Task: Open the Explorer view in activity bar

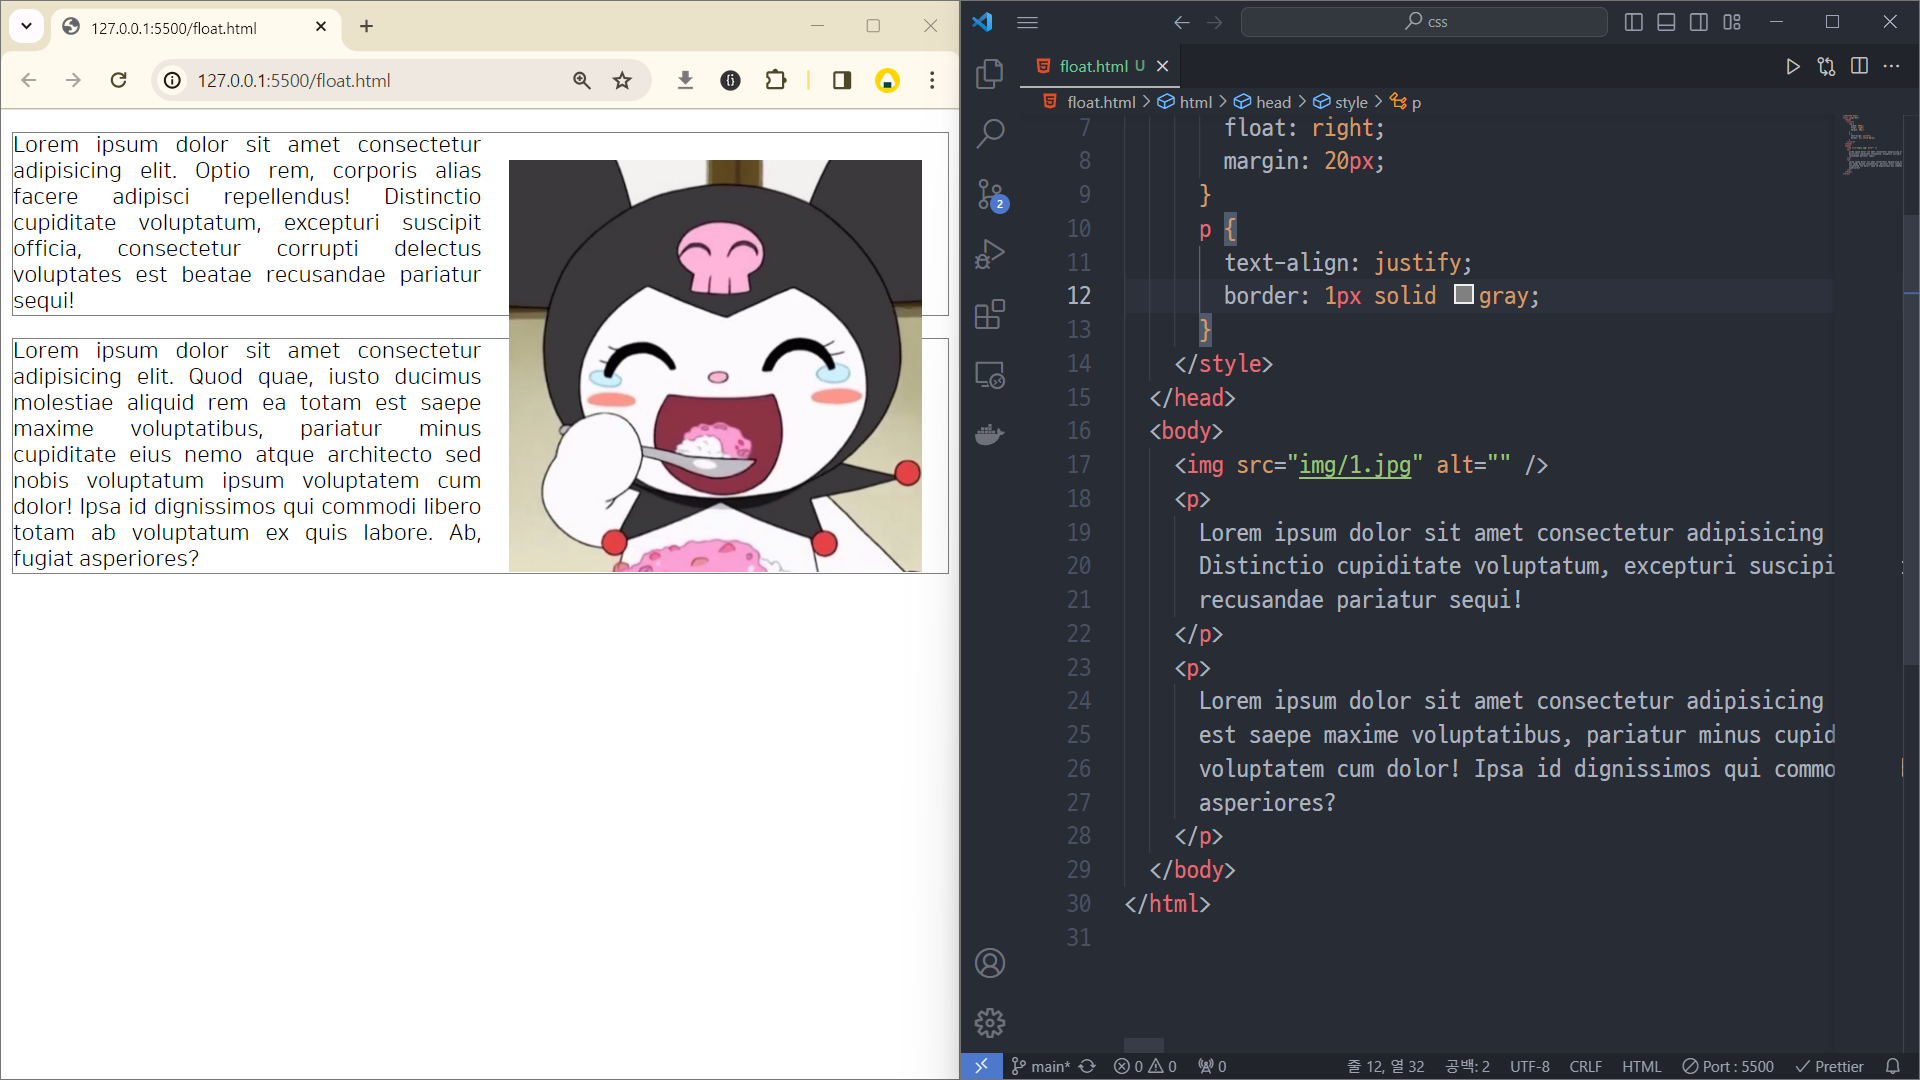Action: coord(989,73)
